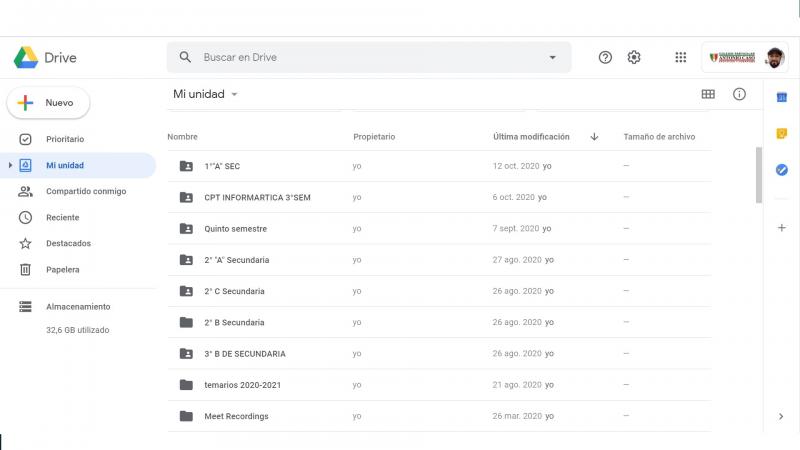This screenshot has height=450, width=800.
Task: Click the file list vertical scrollbar
Action: point(759,175)
